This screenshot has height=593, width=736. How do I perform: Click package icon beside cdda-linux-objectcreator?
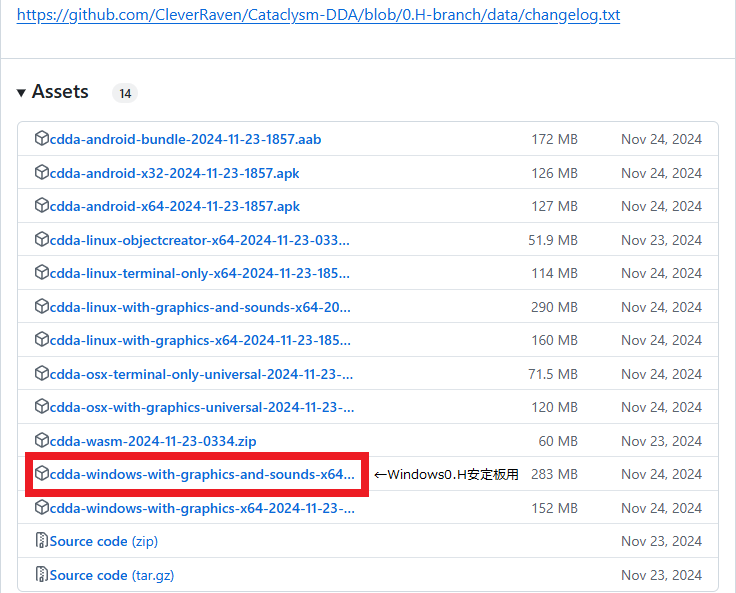(x=42, y=239)
